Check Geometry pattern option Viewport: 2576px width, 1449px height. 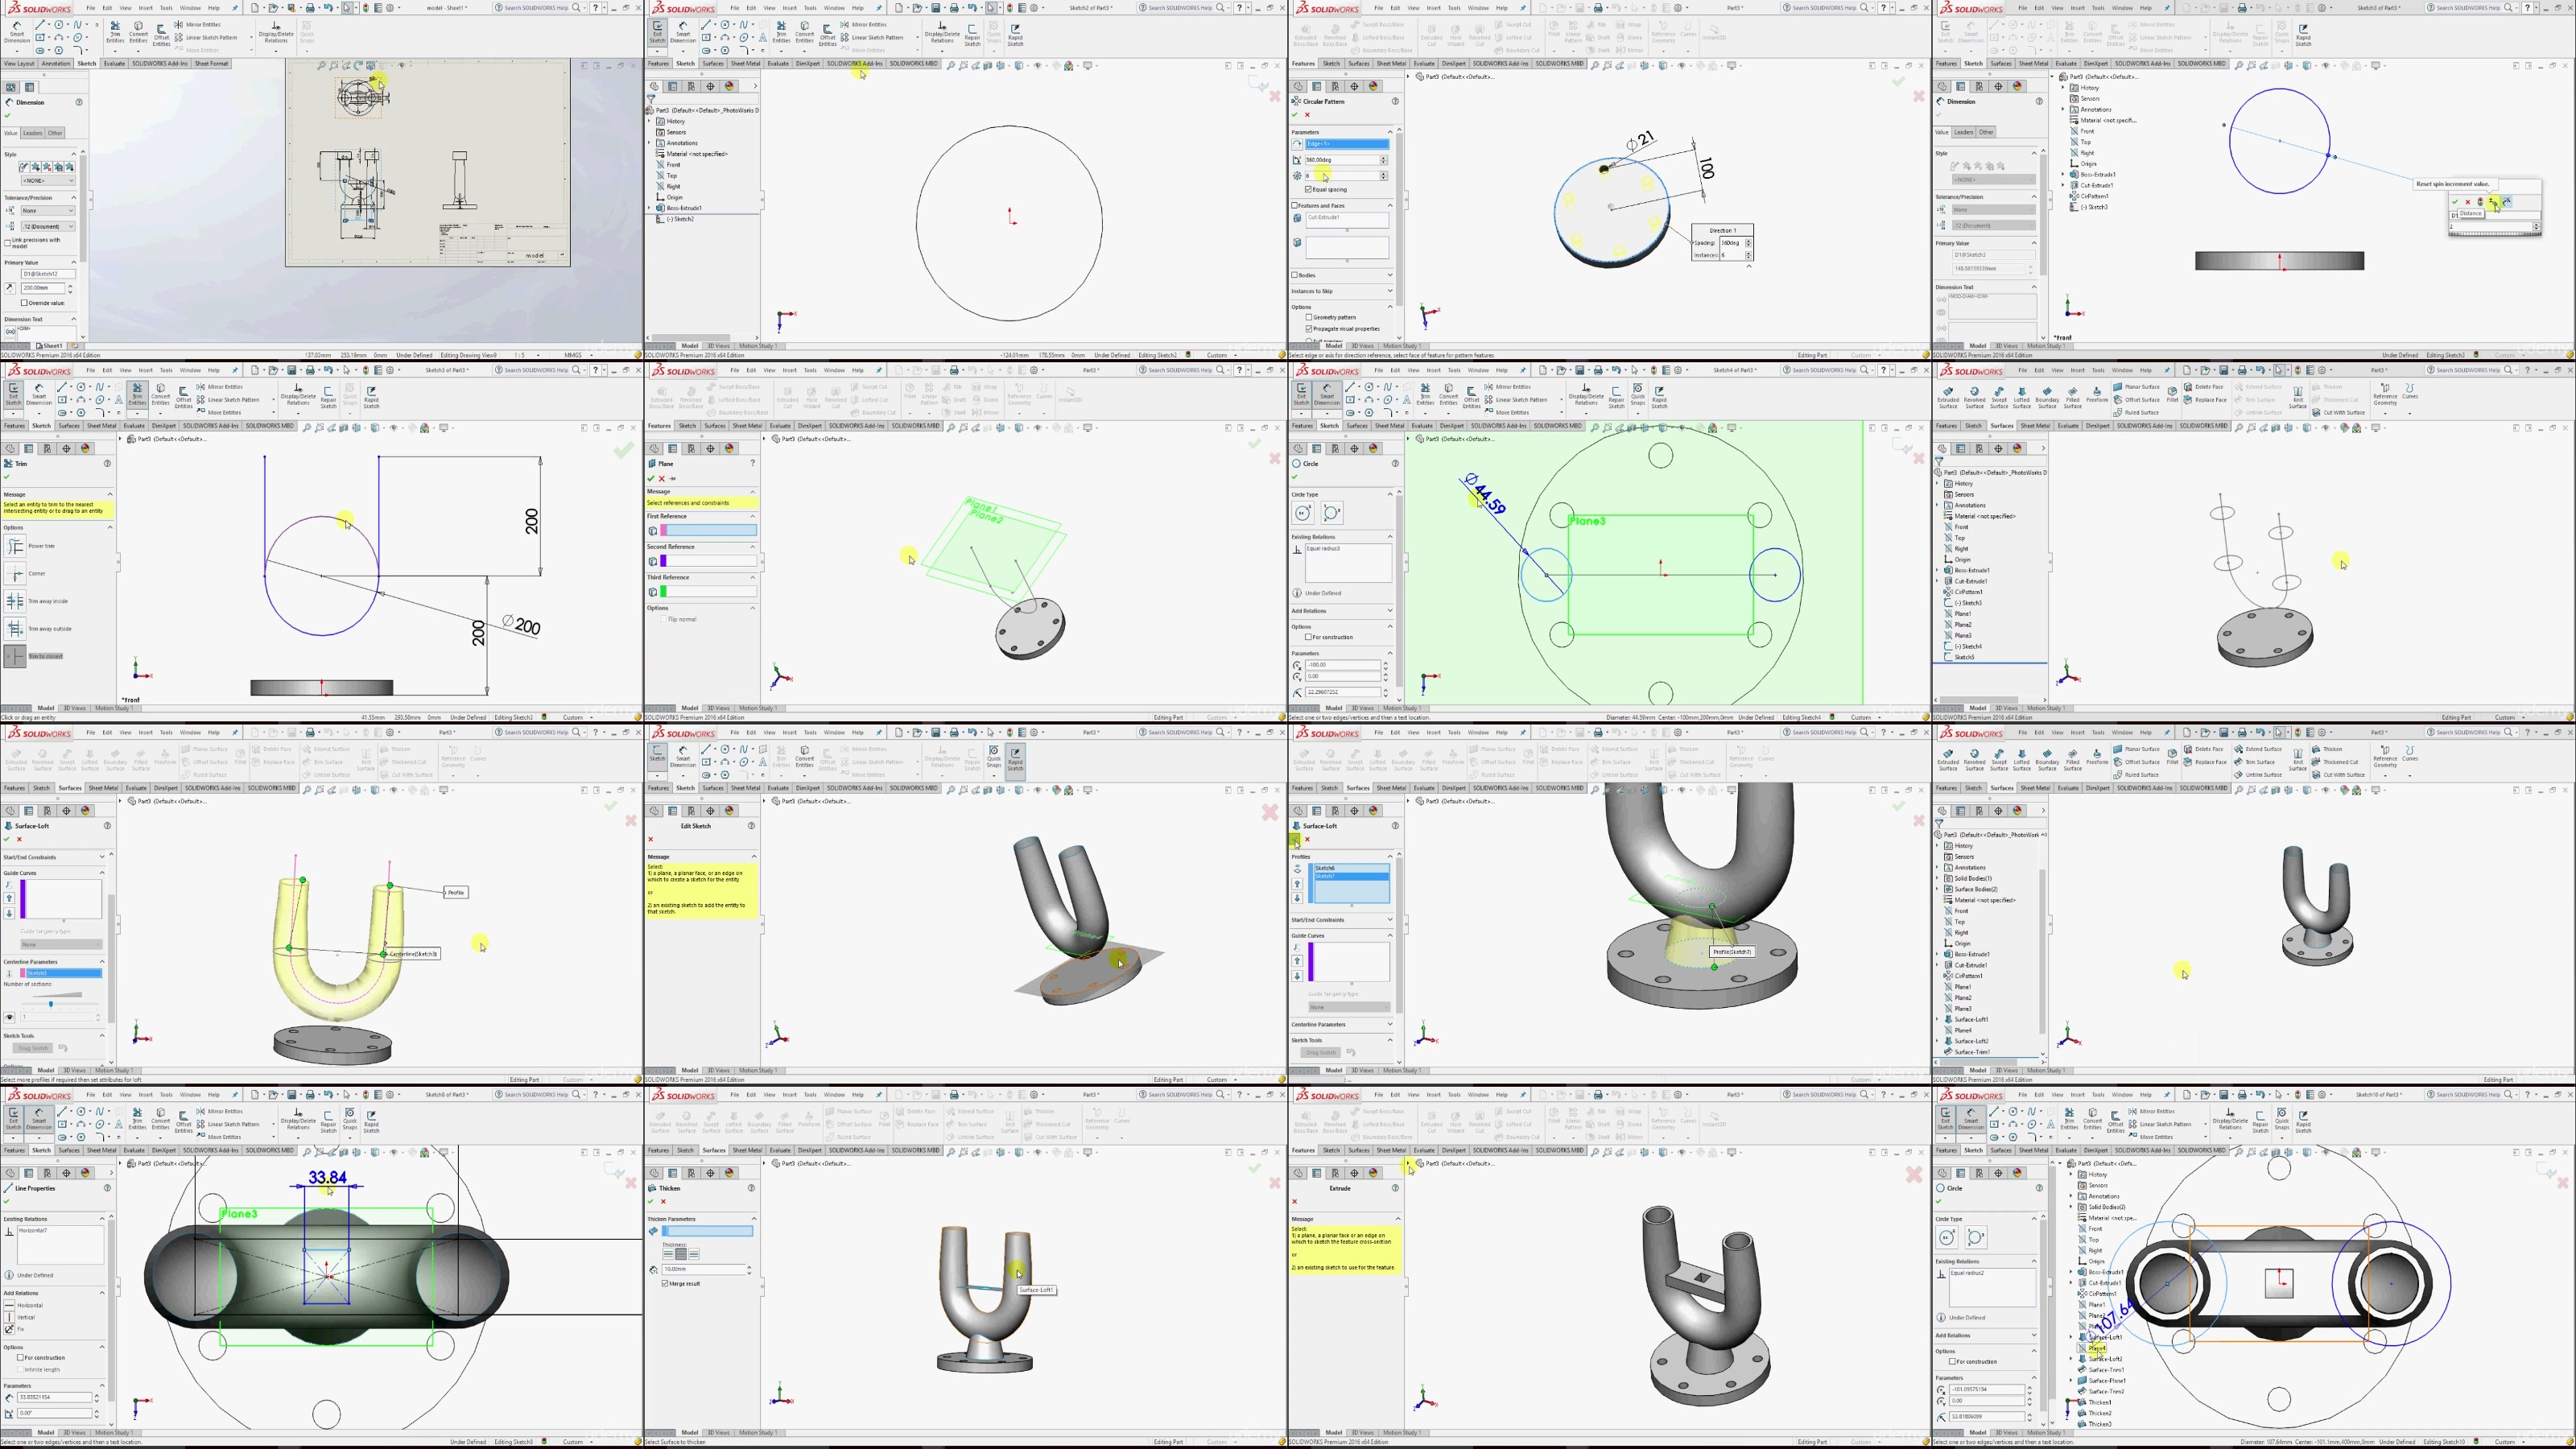click(x=1308, y=317)
